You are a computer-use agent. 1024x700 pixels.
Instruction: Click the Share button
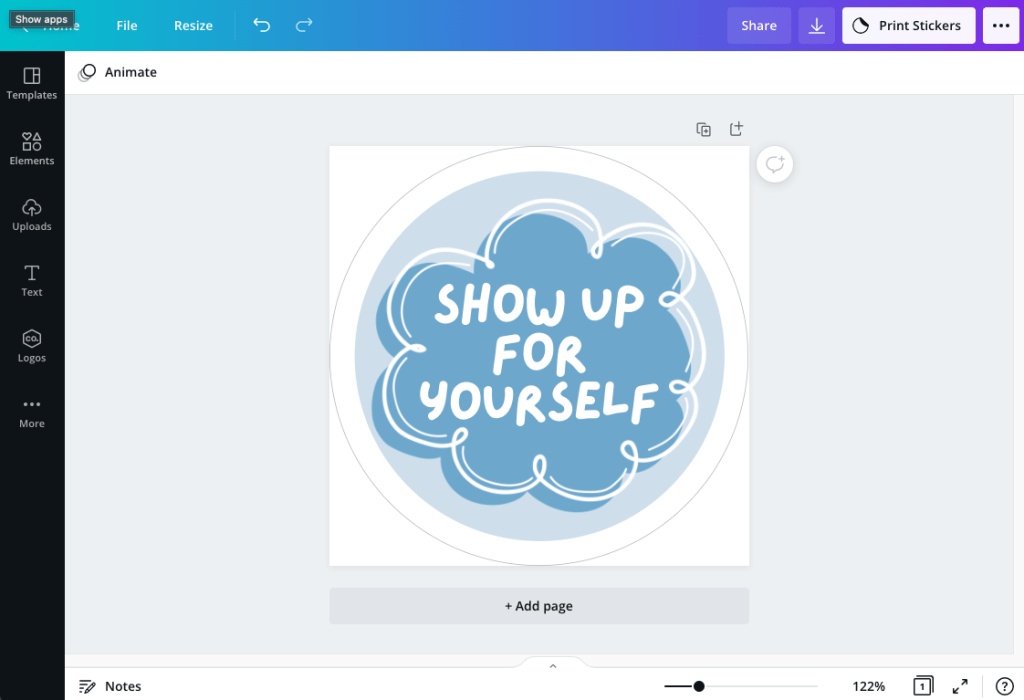tap(758, 26)
